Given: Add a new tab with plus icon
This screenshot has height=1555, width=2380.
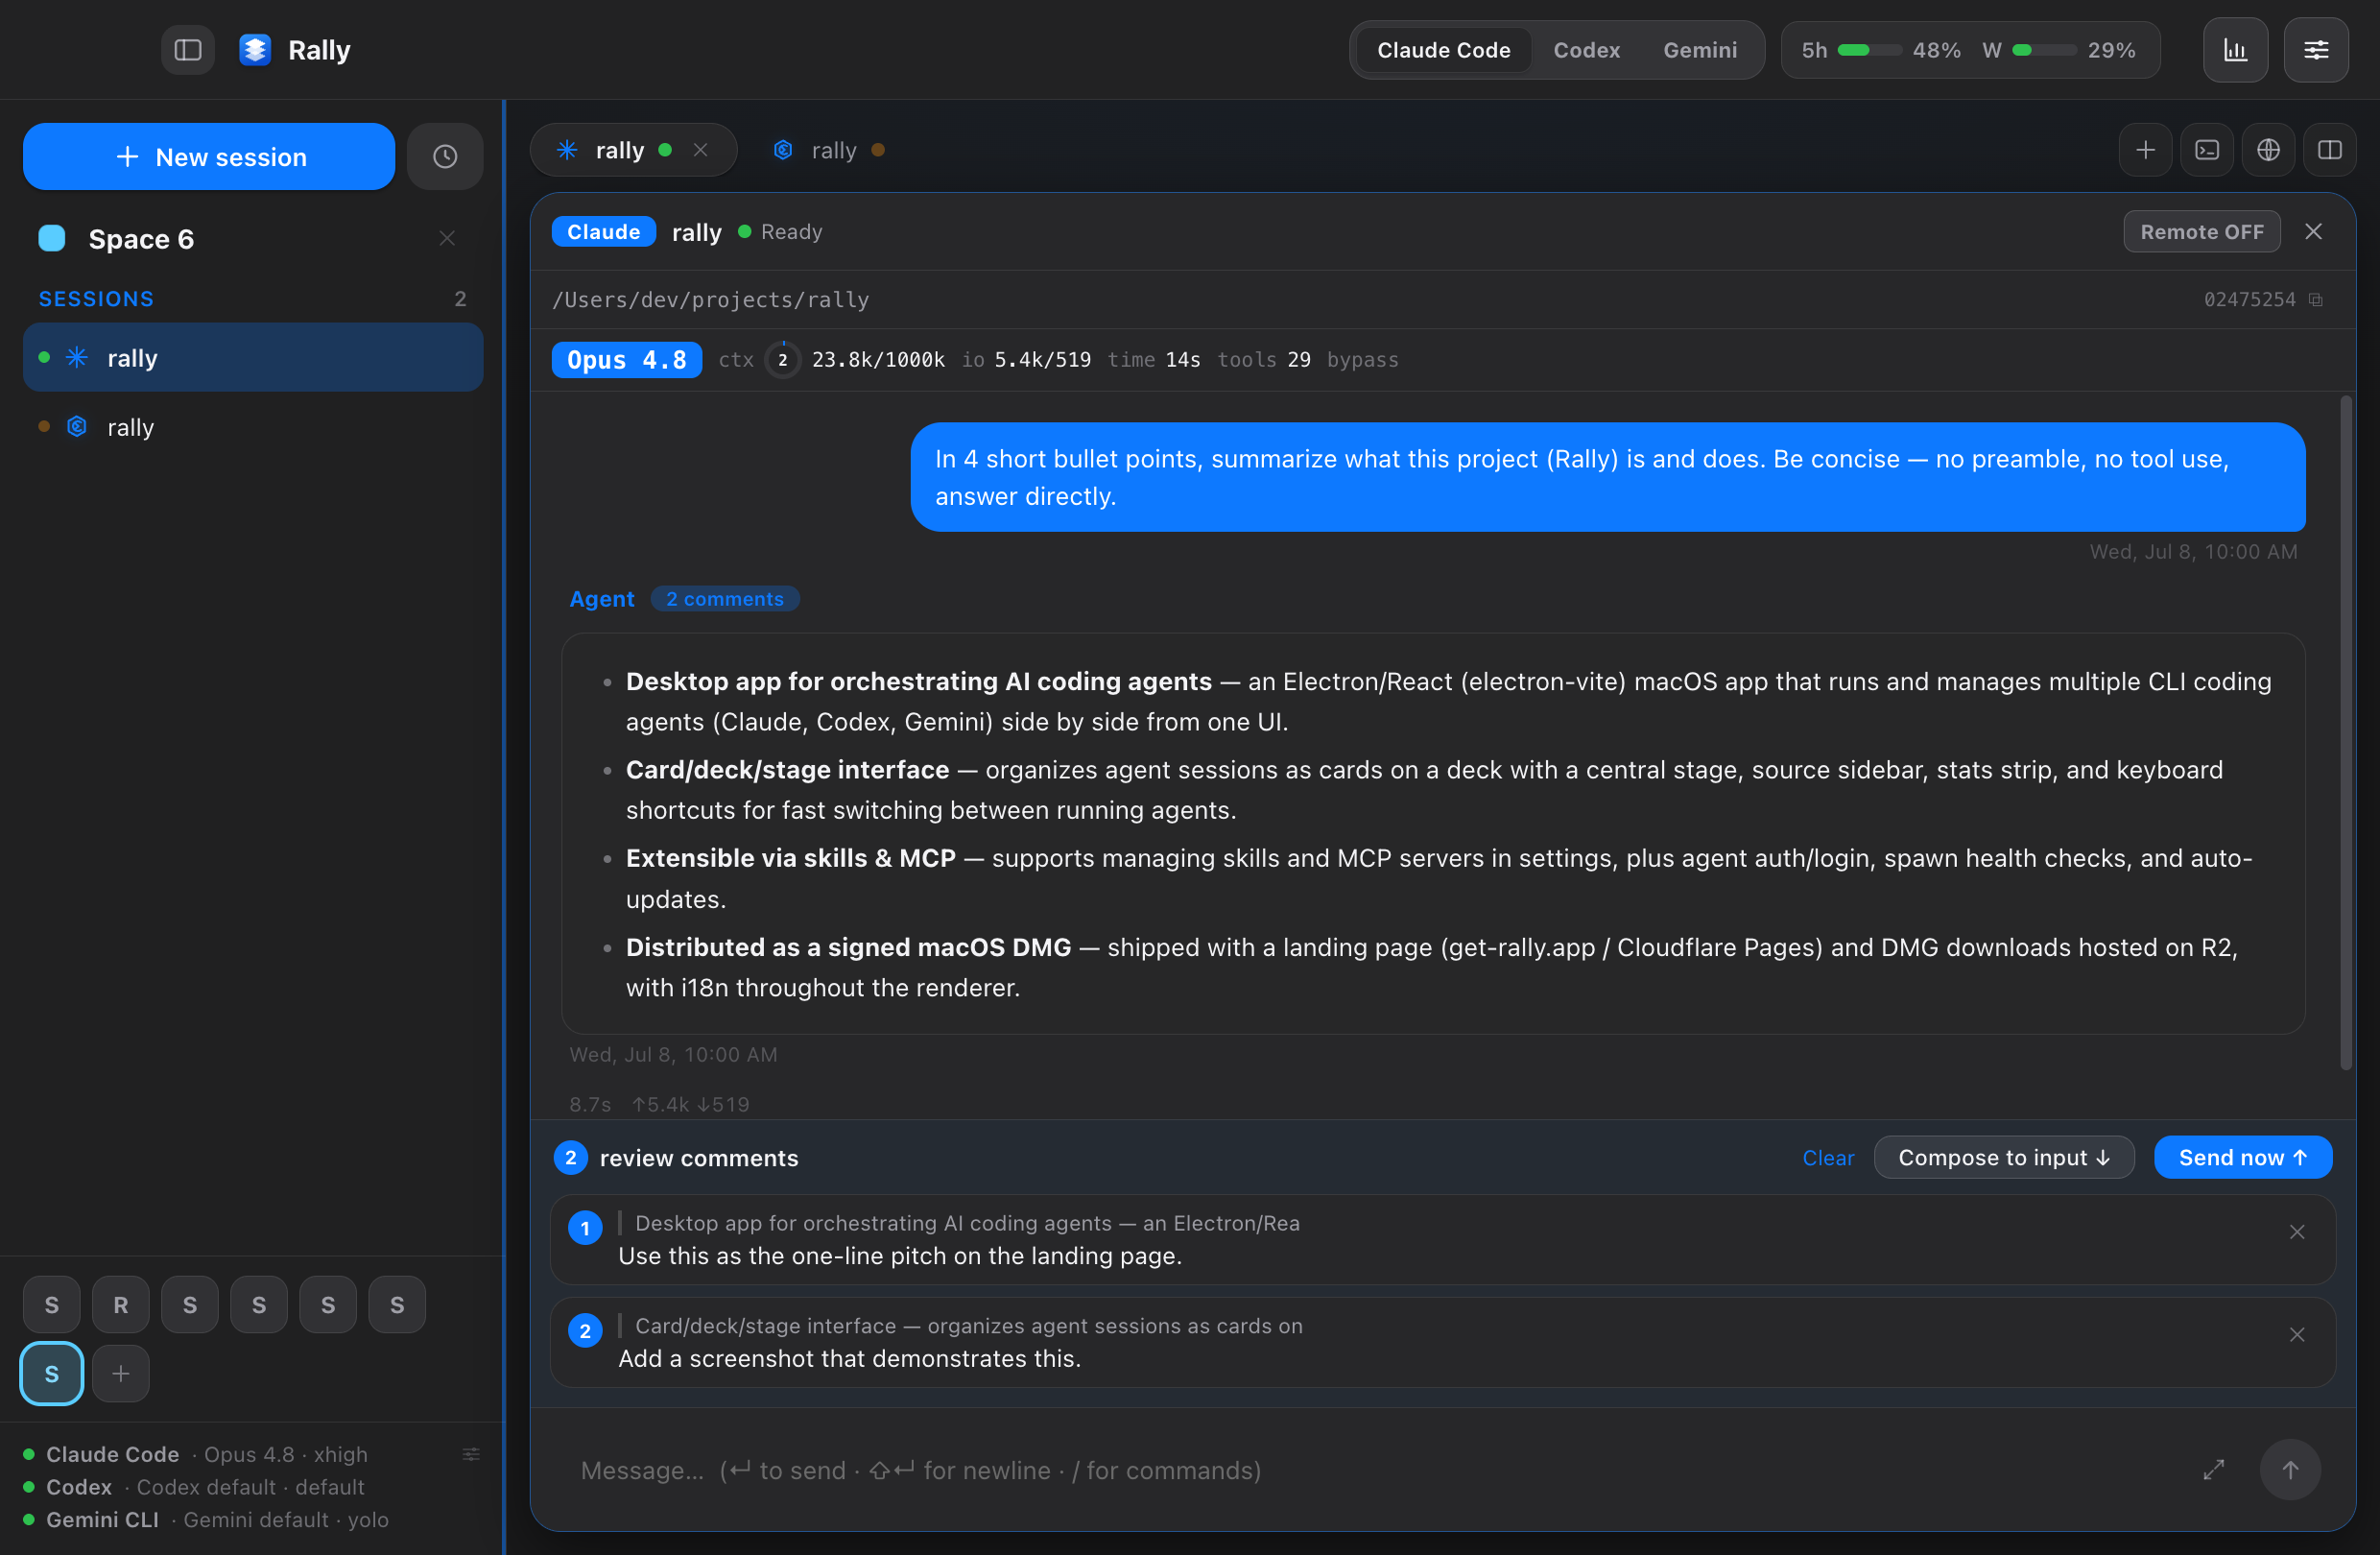Looking at the screenshot, I should coord(2145,150).
